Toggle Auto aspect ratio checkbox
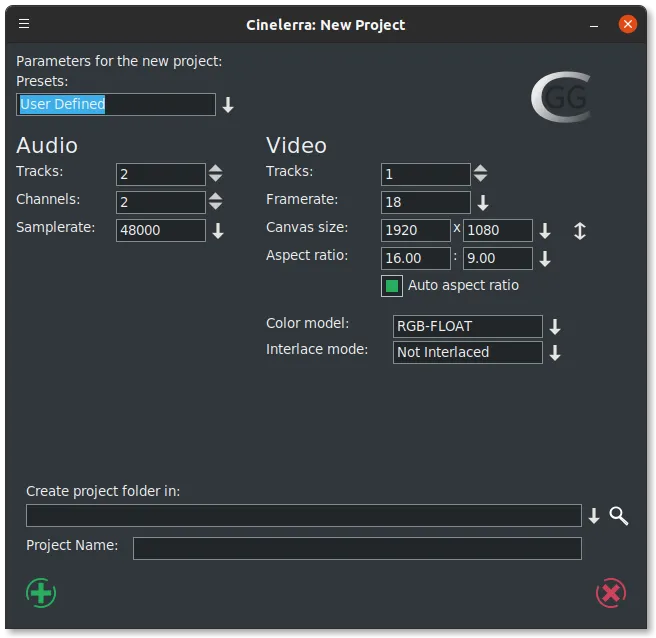The image size is (656, 638). click(392, 286)
